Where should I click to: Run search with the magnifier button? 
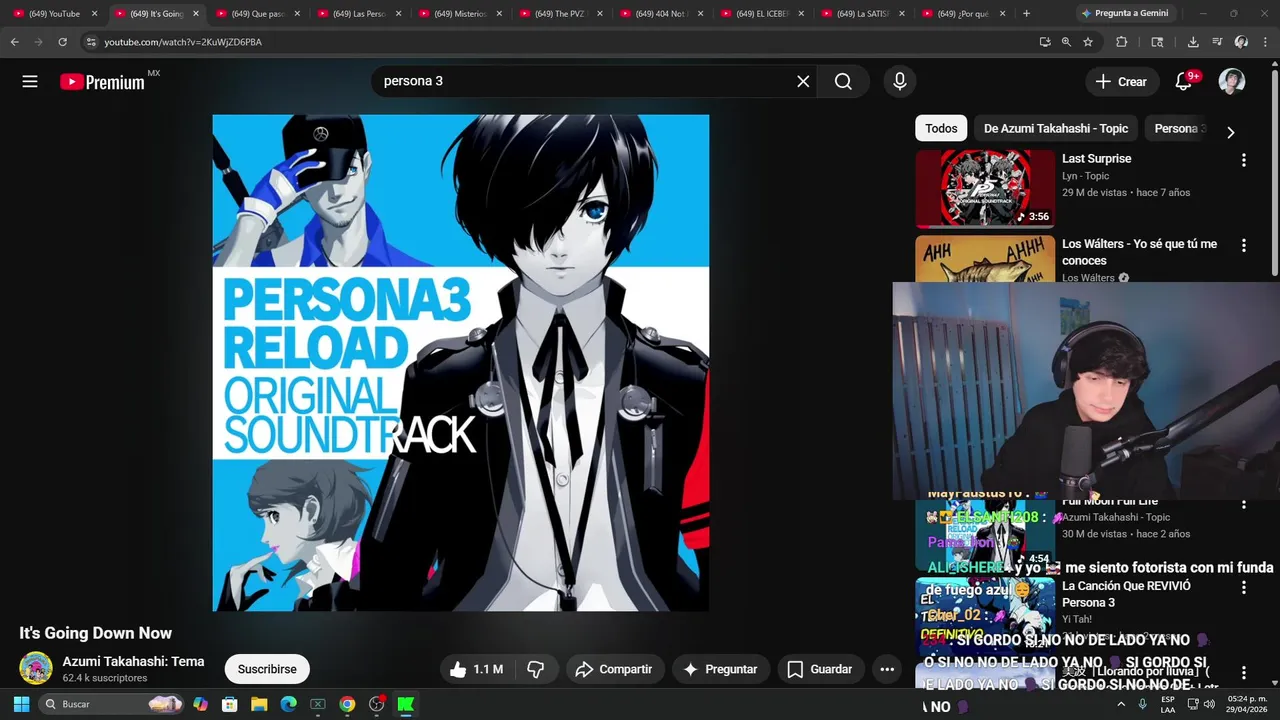[x=843, y=81]
